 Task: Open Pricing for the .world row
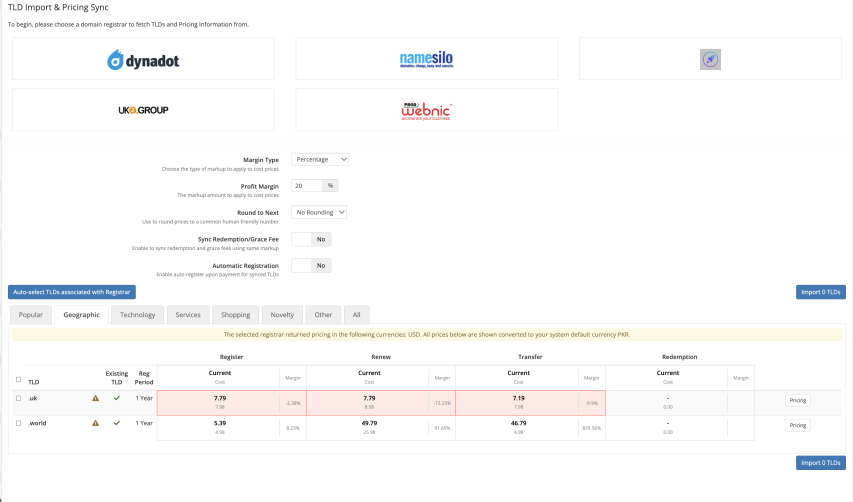798,425
